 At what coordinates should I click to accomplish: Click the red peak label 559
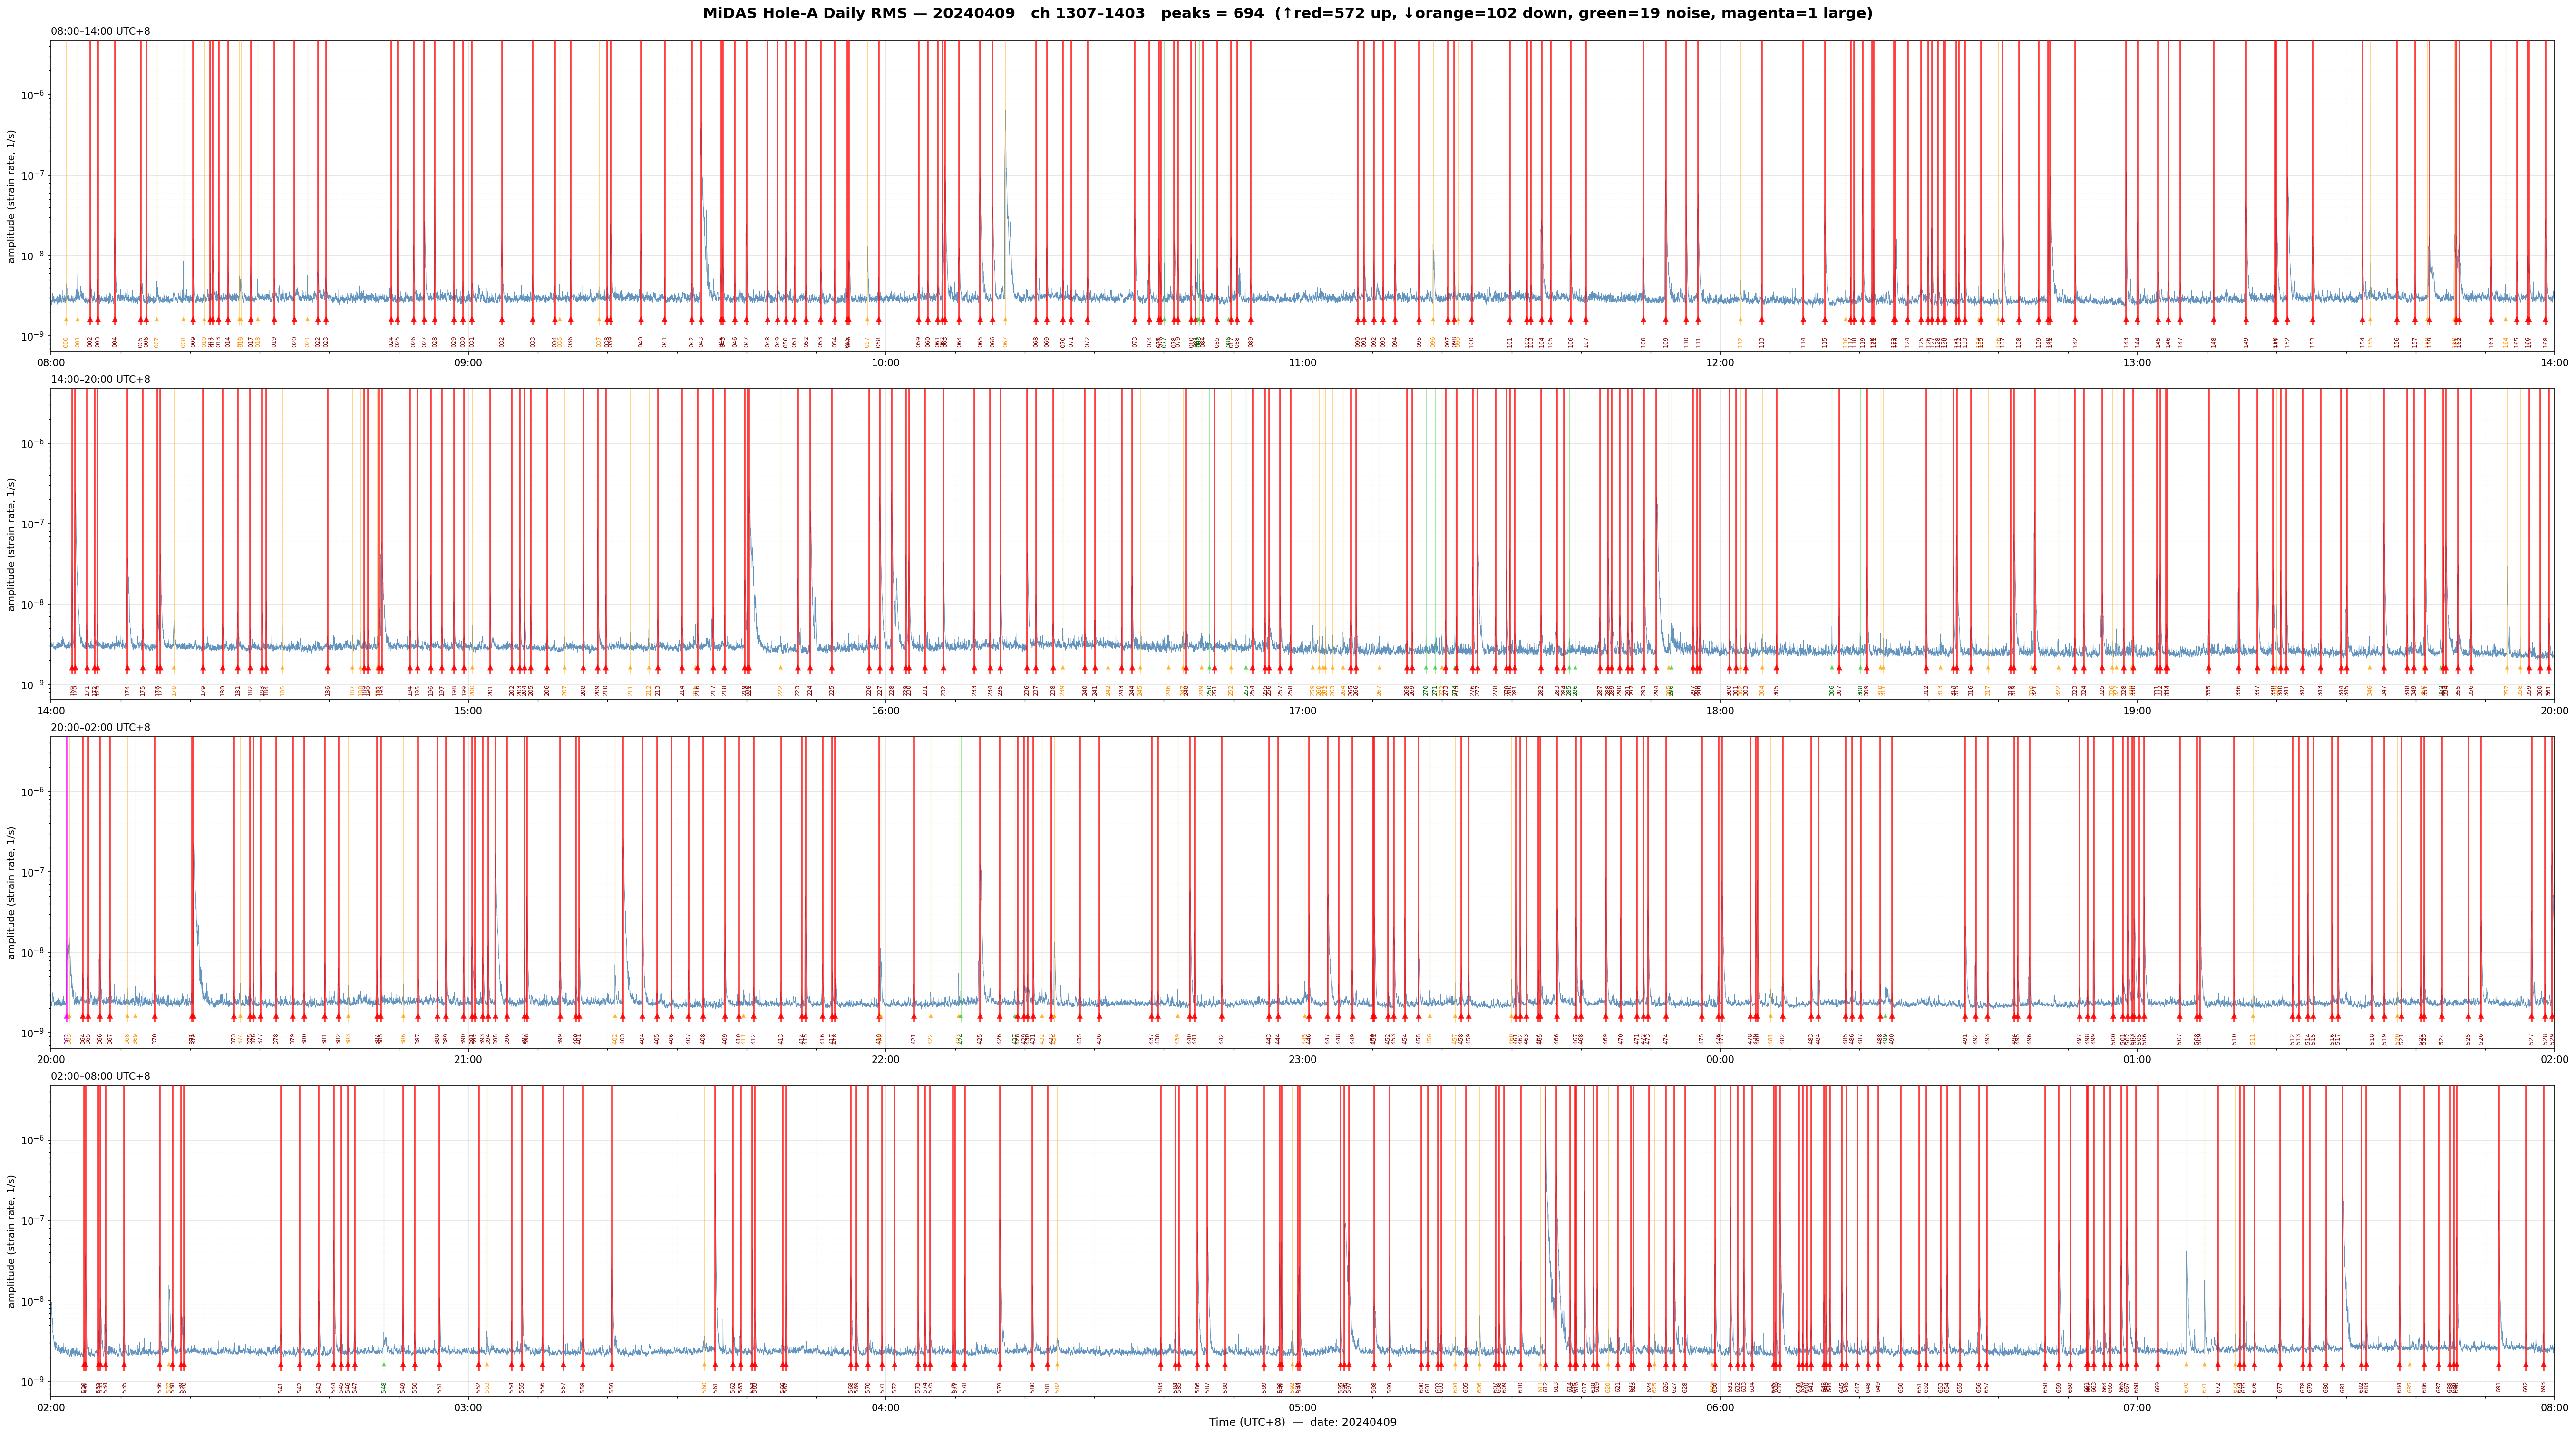(x=612, y=1387)
